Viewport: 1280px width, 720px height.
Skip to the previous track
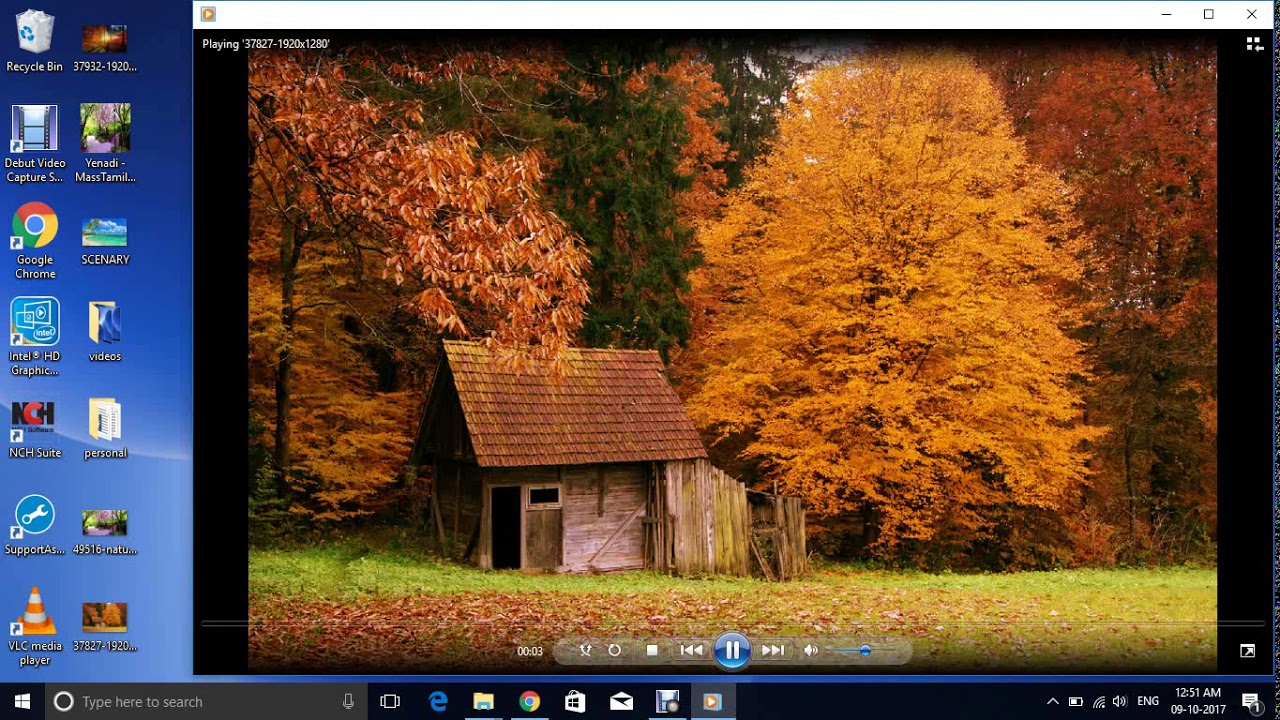pos(691,650)
